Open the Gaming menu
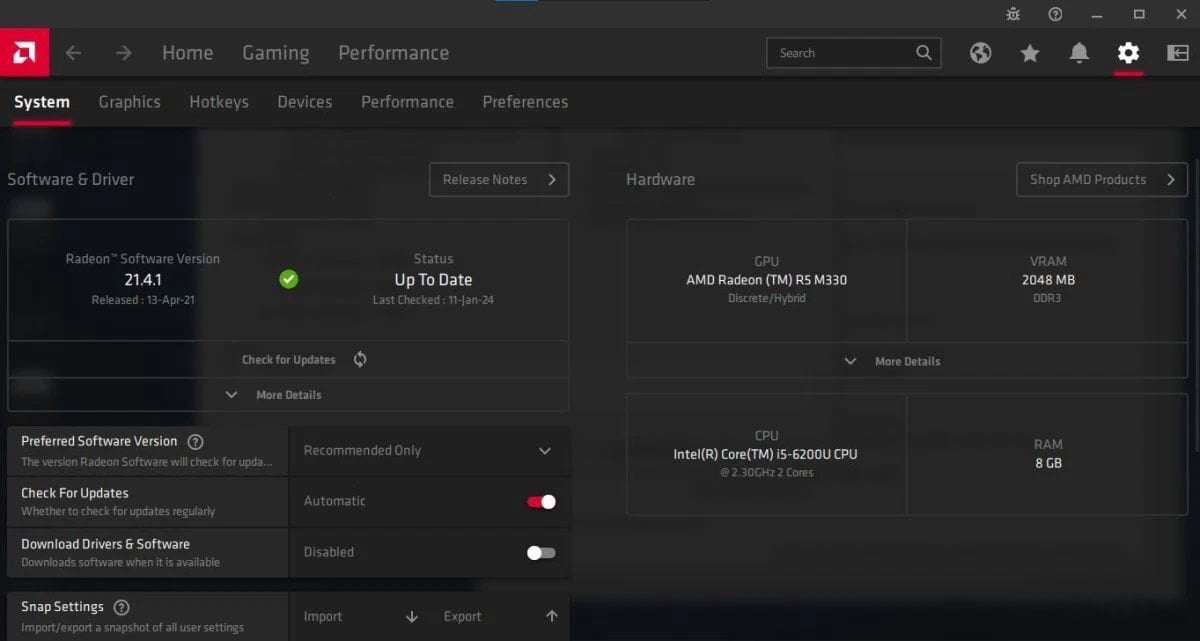Screen dimensions: 1200x641 coord(276,53)
